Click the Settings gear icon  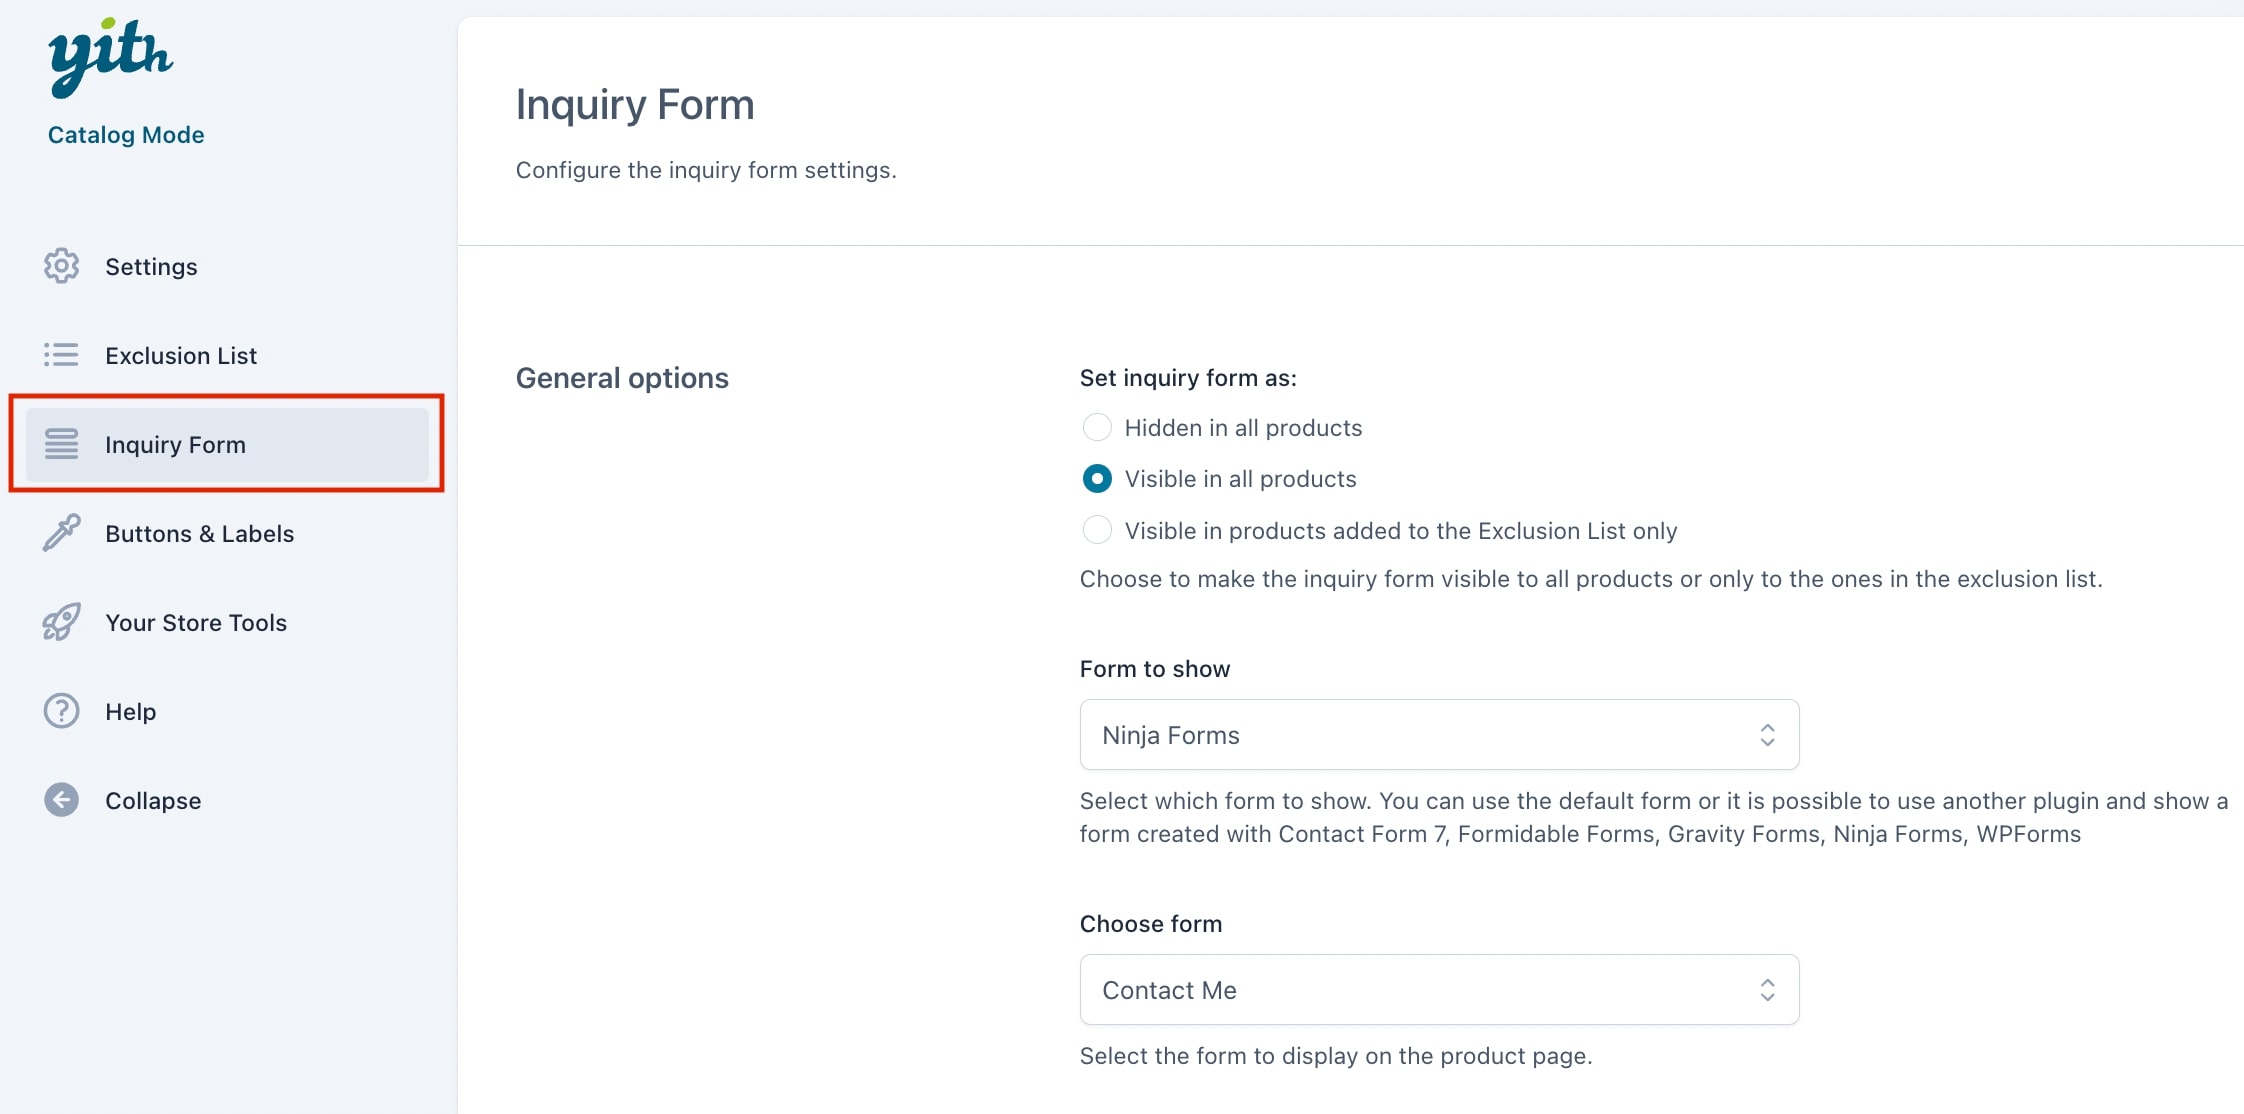pos(61,266)
